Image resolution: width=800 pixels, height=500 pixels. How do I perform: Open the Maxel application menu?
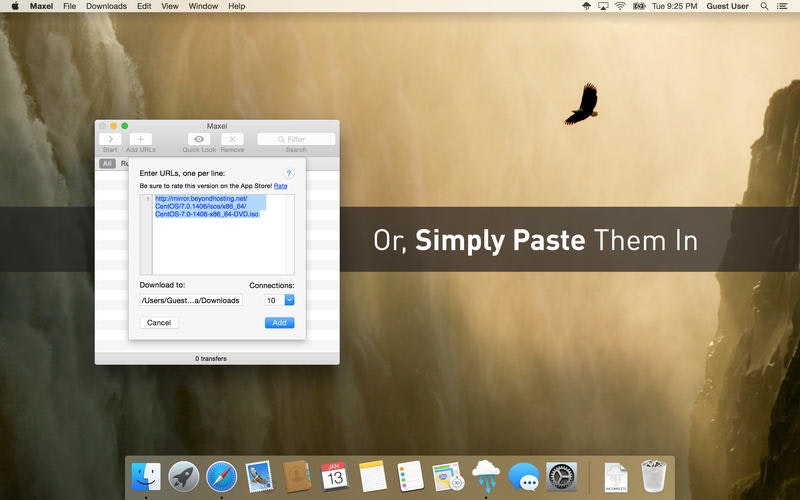41,6
